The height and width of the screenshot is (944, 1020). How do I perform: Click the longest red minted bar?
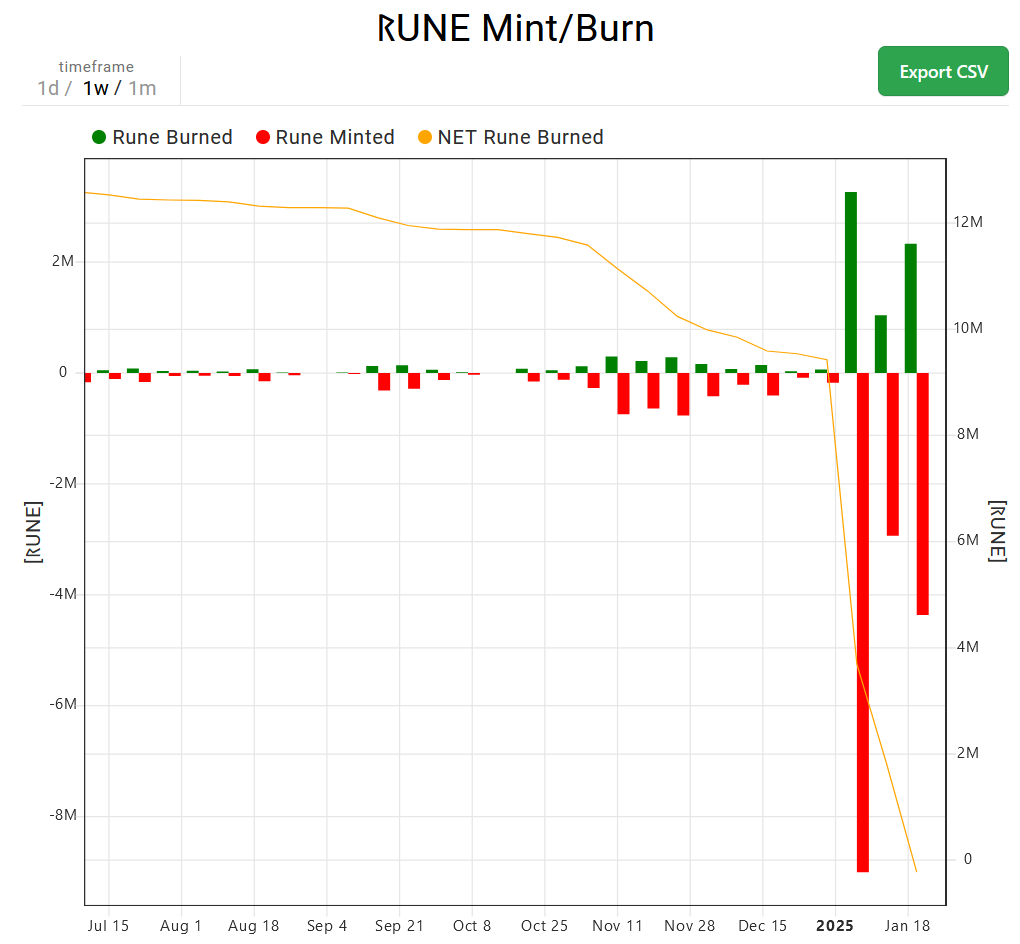(x=863, y=622)
